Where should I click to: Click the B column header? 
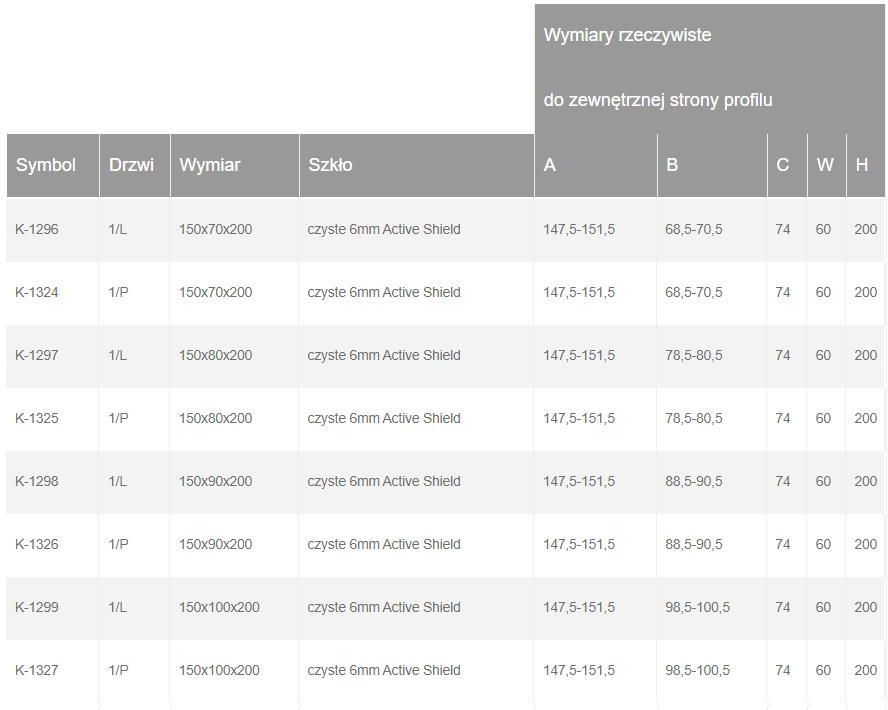(672, 165)
